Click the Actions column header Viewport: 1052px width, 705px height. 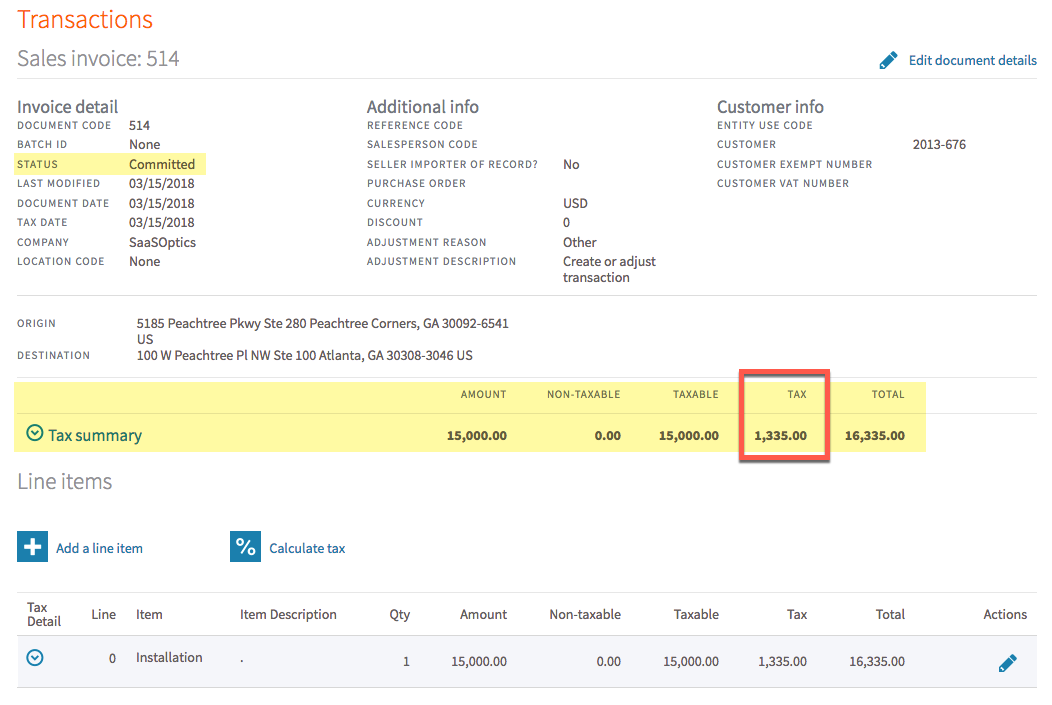(1005, 614)
